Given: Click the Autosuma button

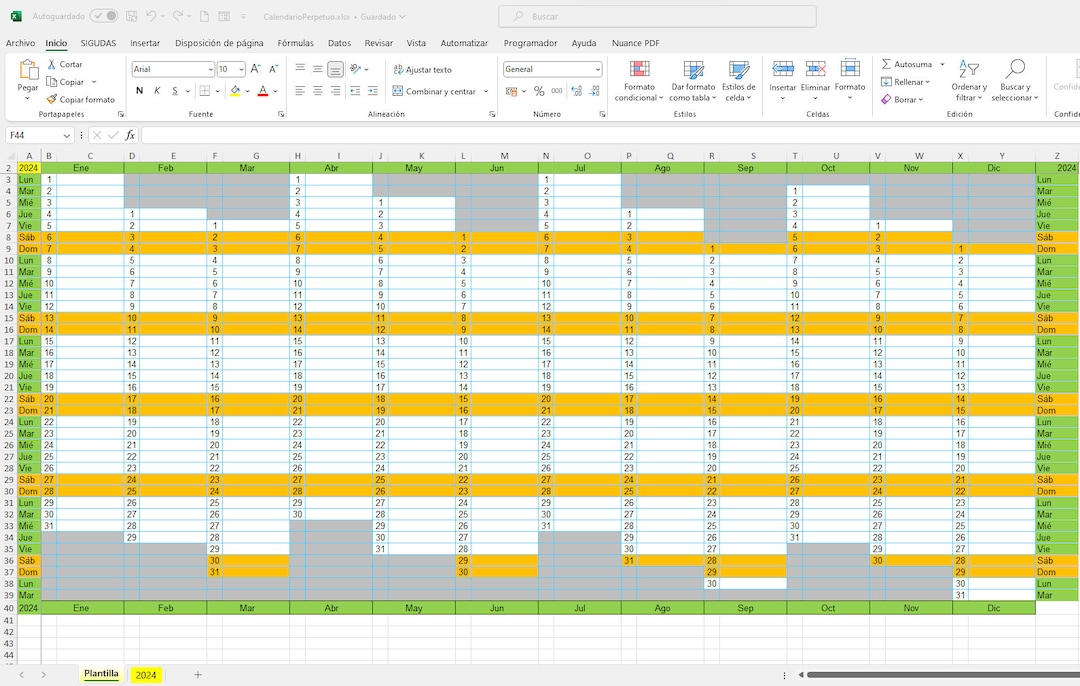Looking at the screenshot, I should coord(906,64).
